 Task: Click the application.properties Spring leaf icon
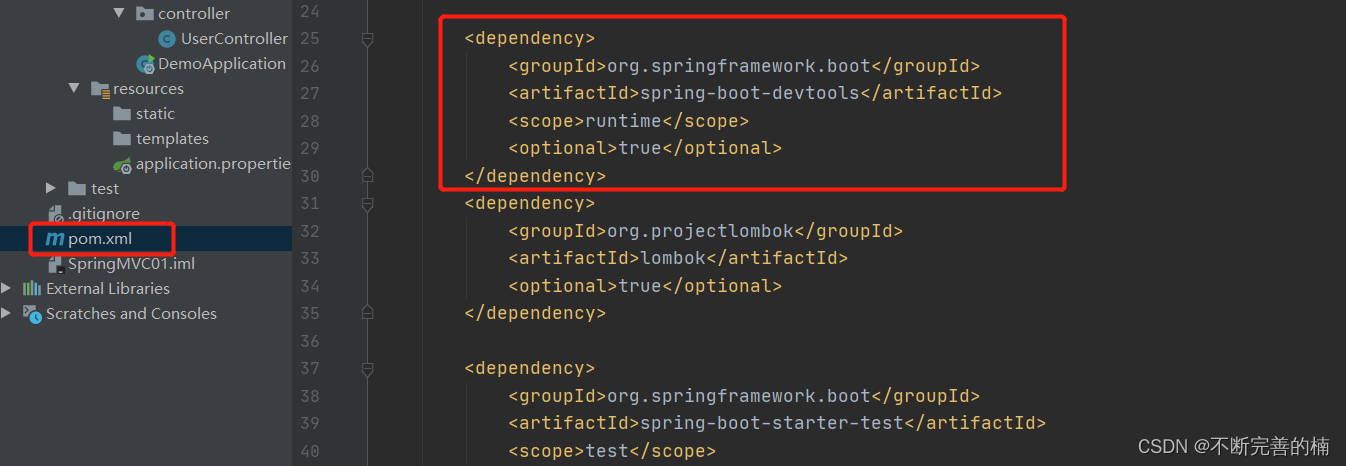point(122,164)
